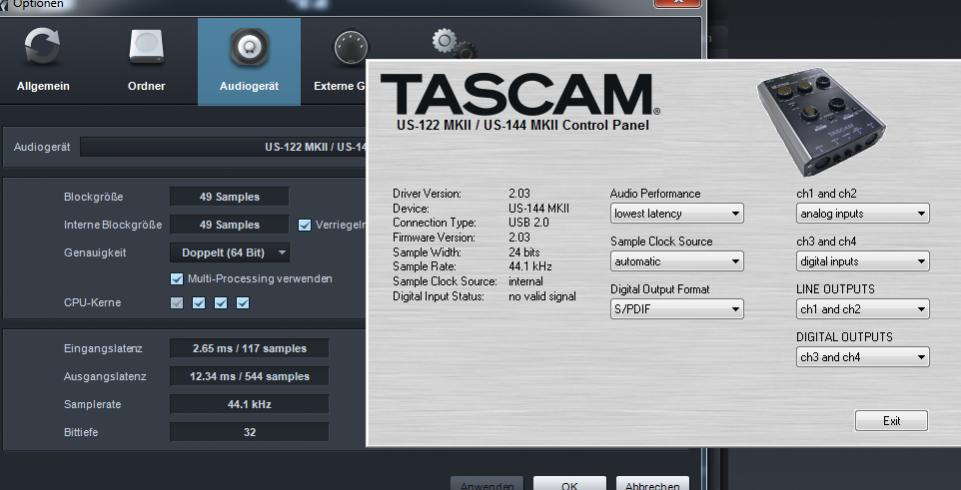Switch to the Allgemein tab label
Viewport: 961px width, 490px height.
pyautogui.click(x=43, y=86)
